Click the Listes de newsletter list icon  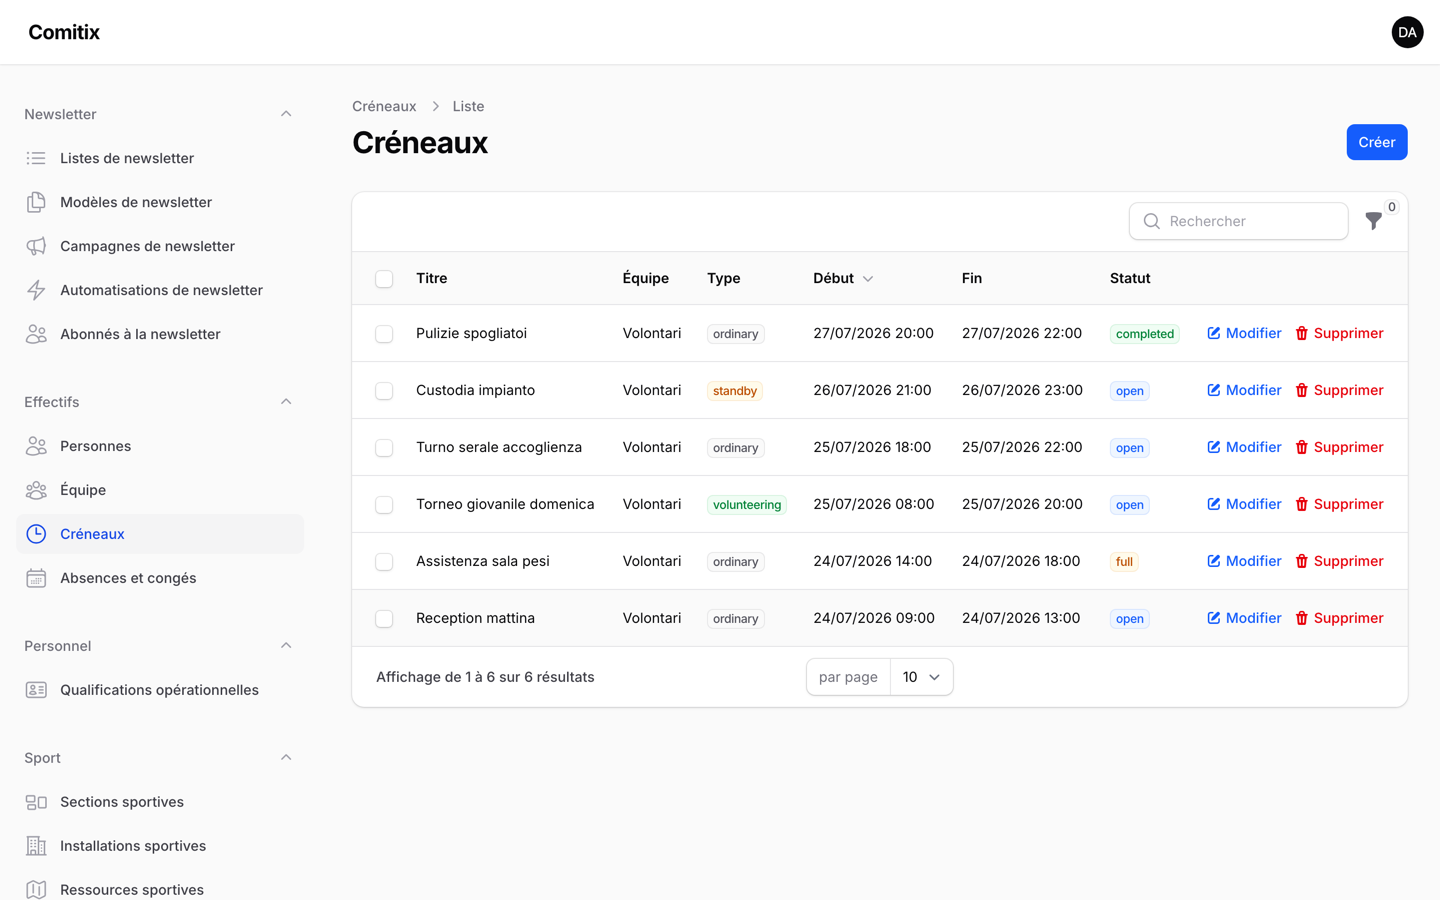36,158
